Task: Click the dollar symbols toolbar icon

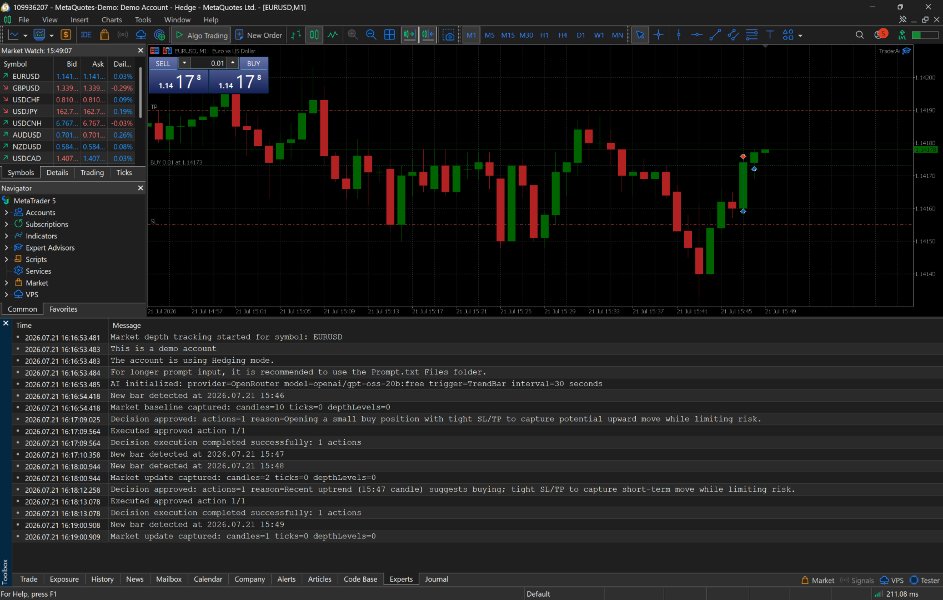Action: [x=66, y=35]
